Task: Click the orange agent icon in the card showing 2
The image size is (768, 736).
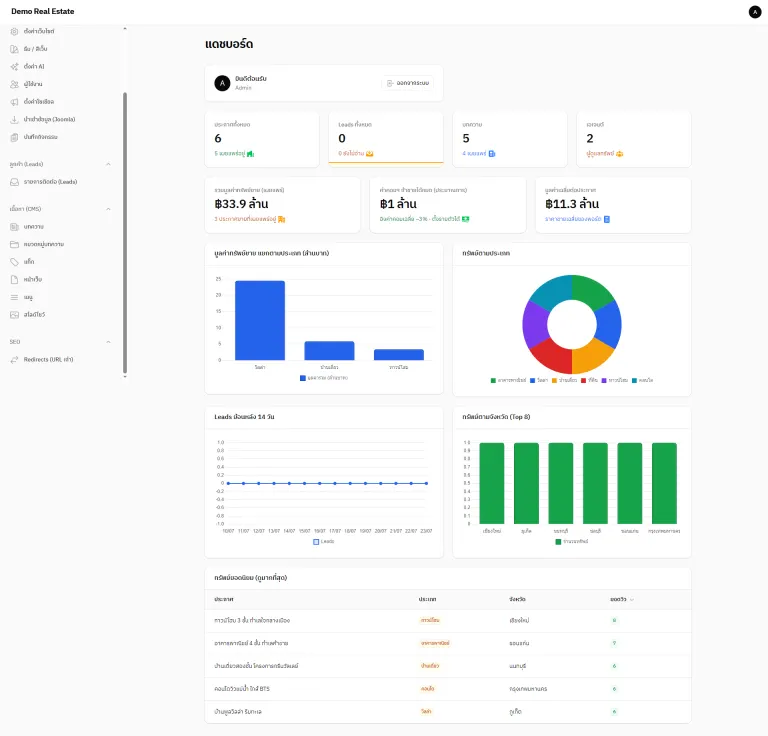Action: point(620,154)
